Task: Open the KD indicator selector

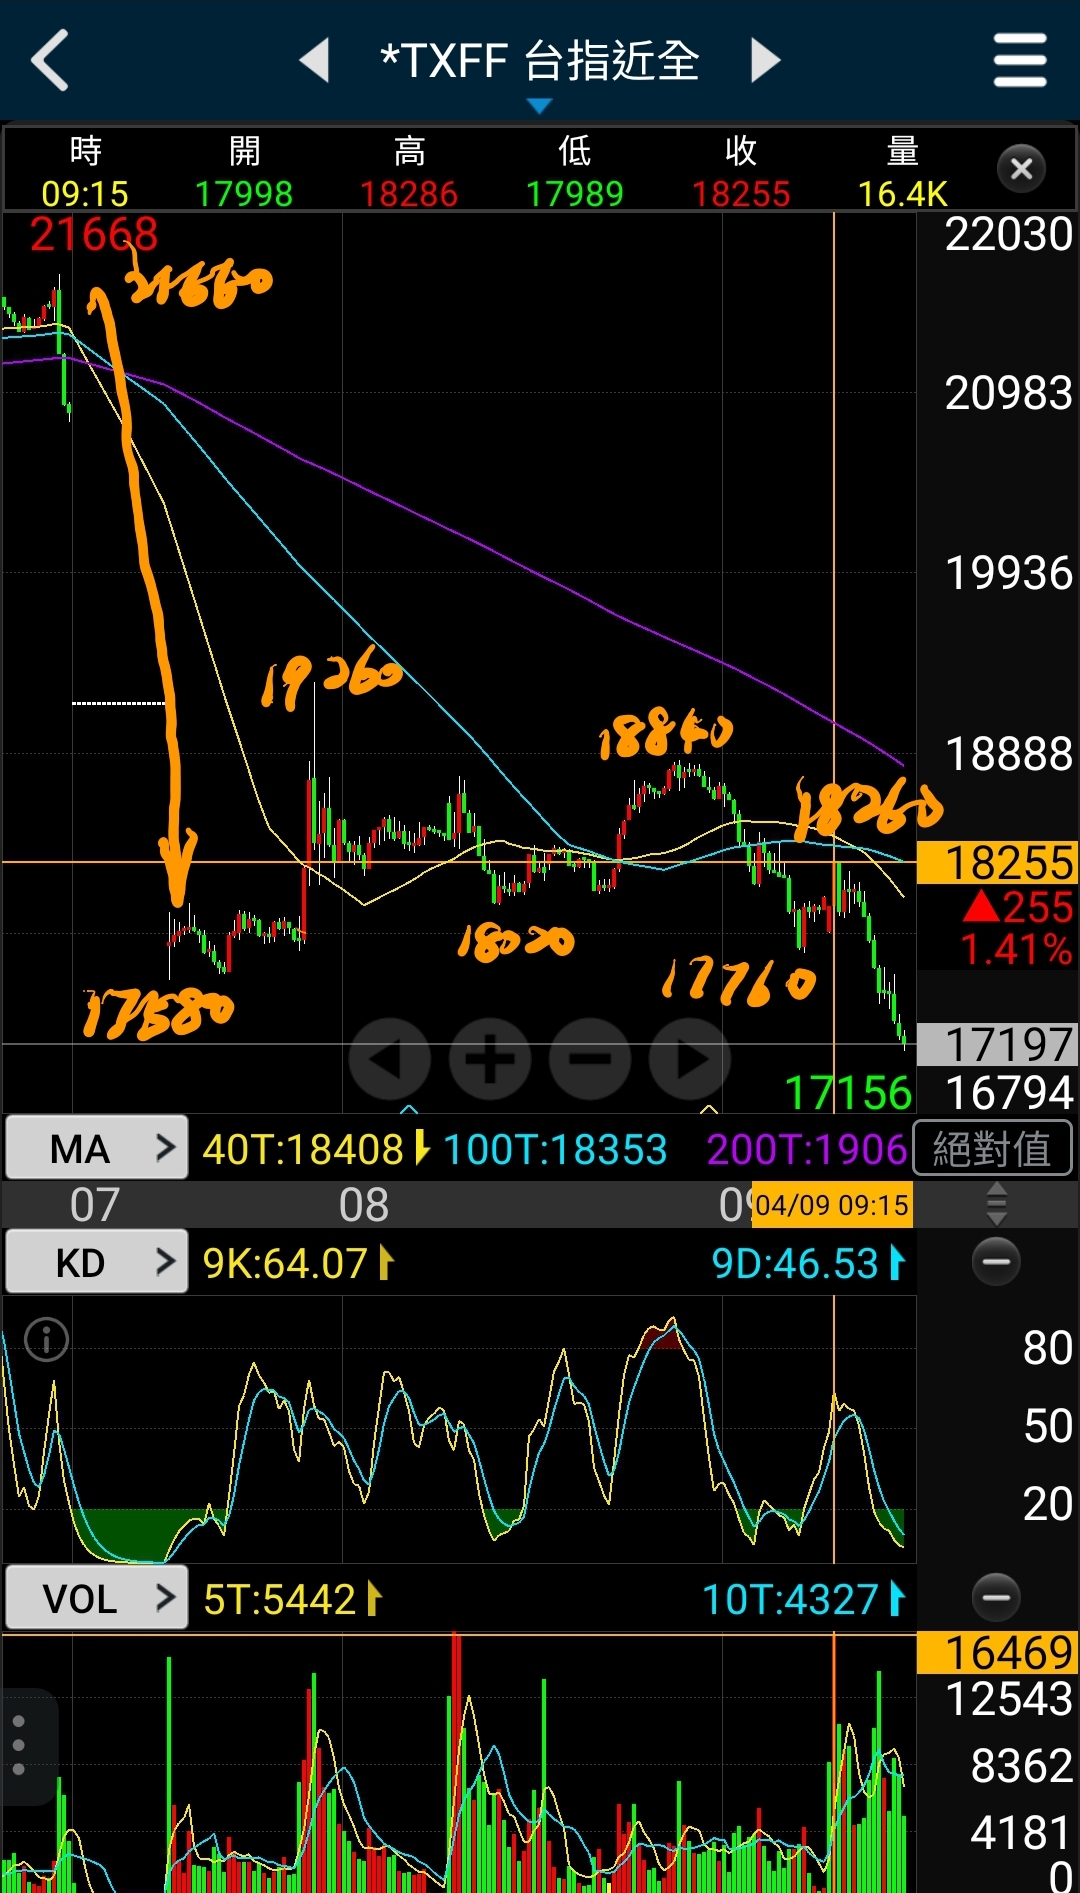Action: (96, 1262)
